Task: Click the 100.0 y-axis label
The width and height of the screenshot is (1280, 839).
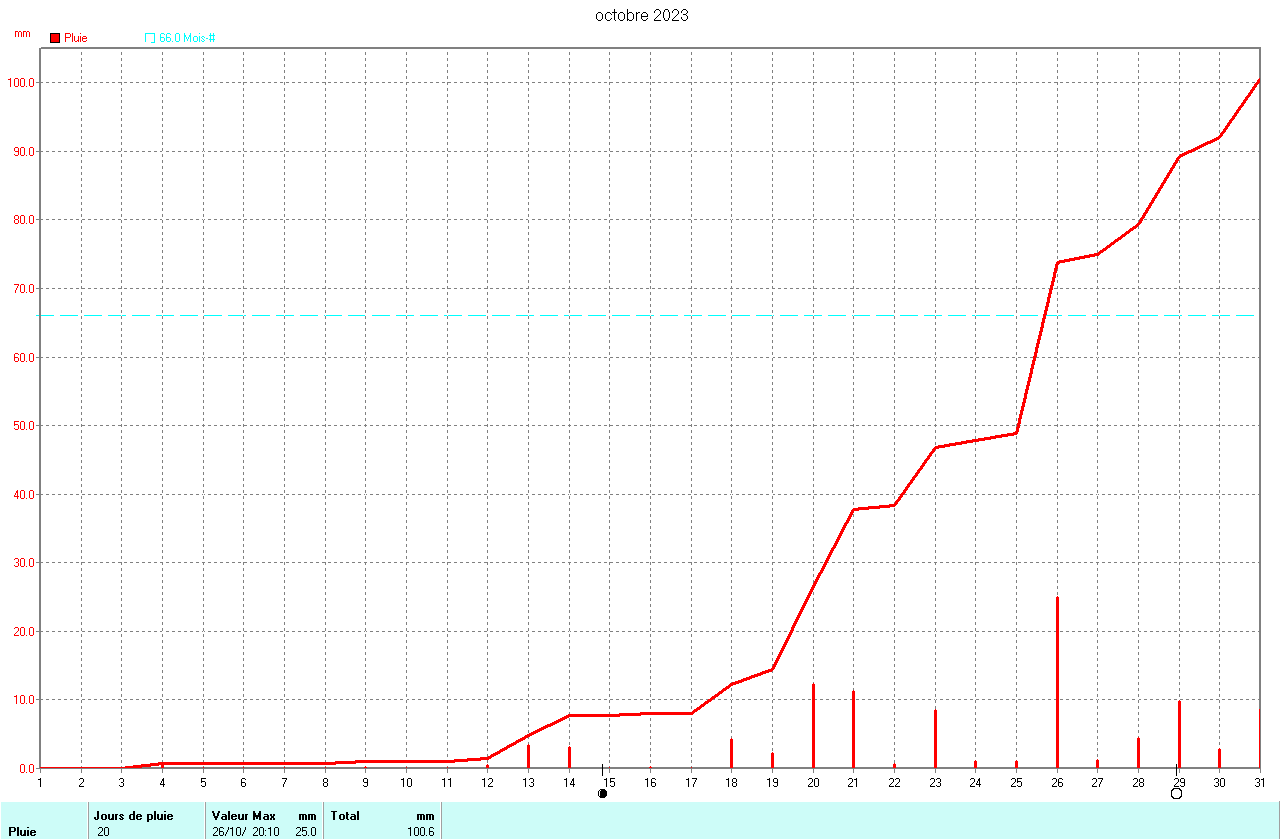Action: pos(20,83)
